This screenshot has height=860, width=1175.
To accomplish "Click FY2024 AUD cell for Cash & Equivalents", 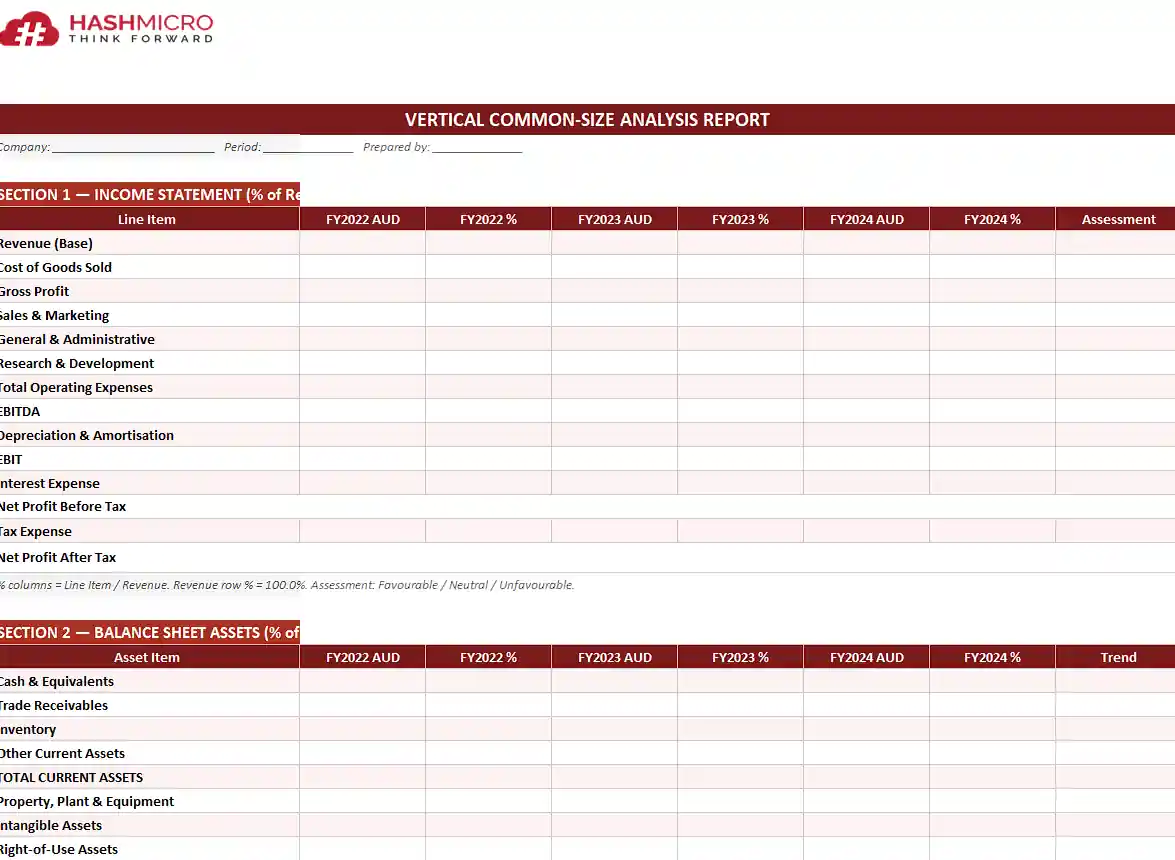I will click(x=866, y=681).
